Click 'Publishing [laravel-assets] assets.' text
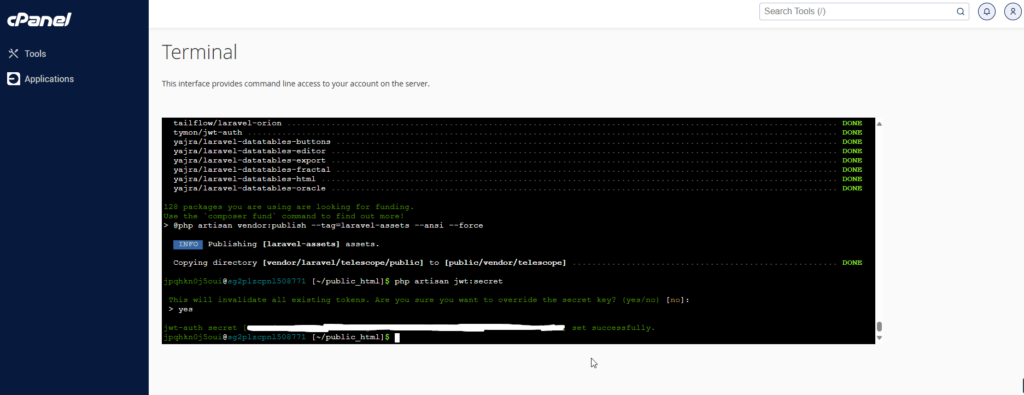The image size is (1024, 395). click(293, 244)
